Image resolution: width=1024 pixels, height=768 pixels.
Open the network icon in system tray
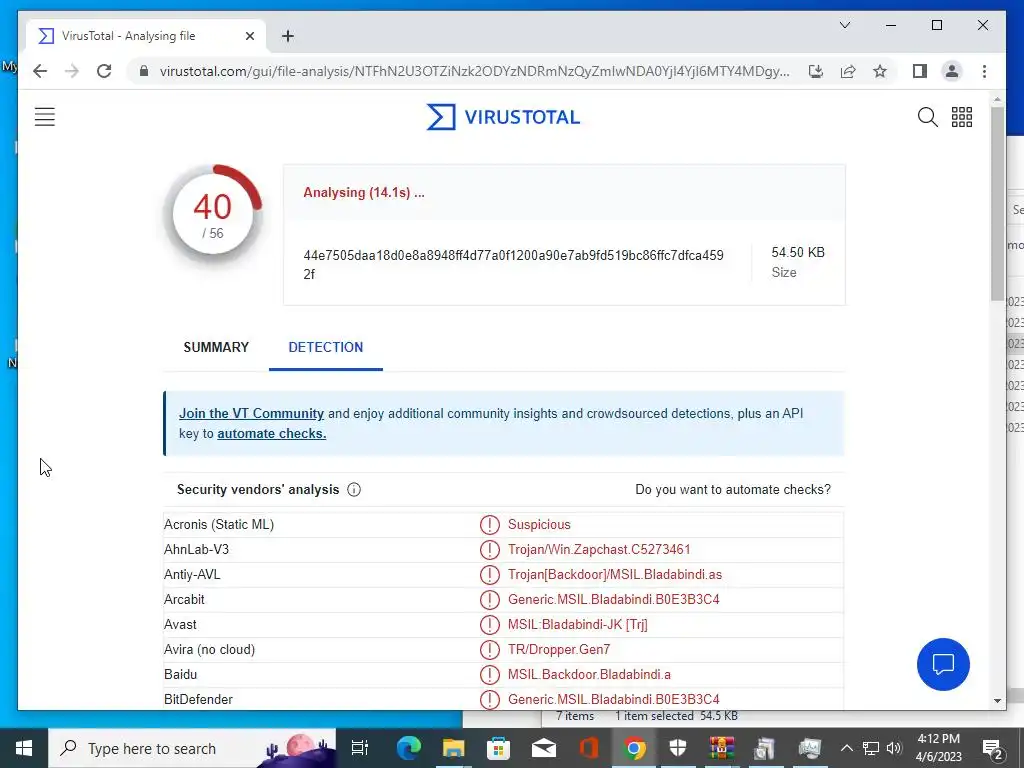[x=871, y=748]
